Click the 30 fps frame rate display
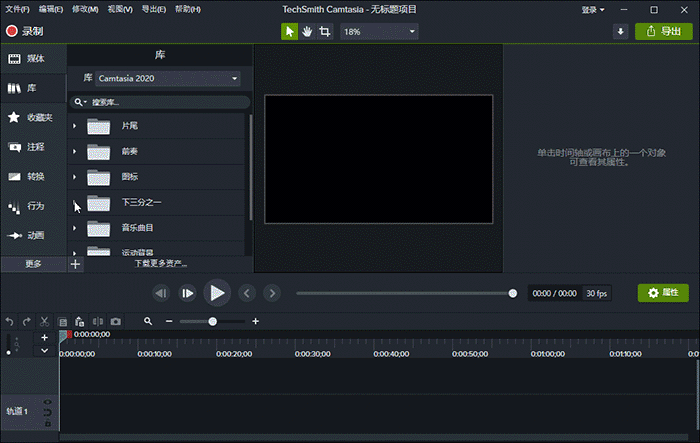Viewport: 700px width, 443px height. coord(596,293)
